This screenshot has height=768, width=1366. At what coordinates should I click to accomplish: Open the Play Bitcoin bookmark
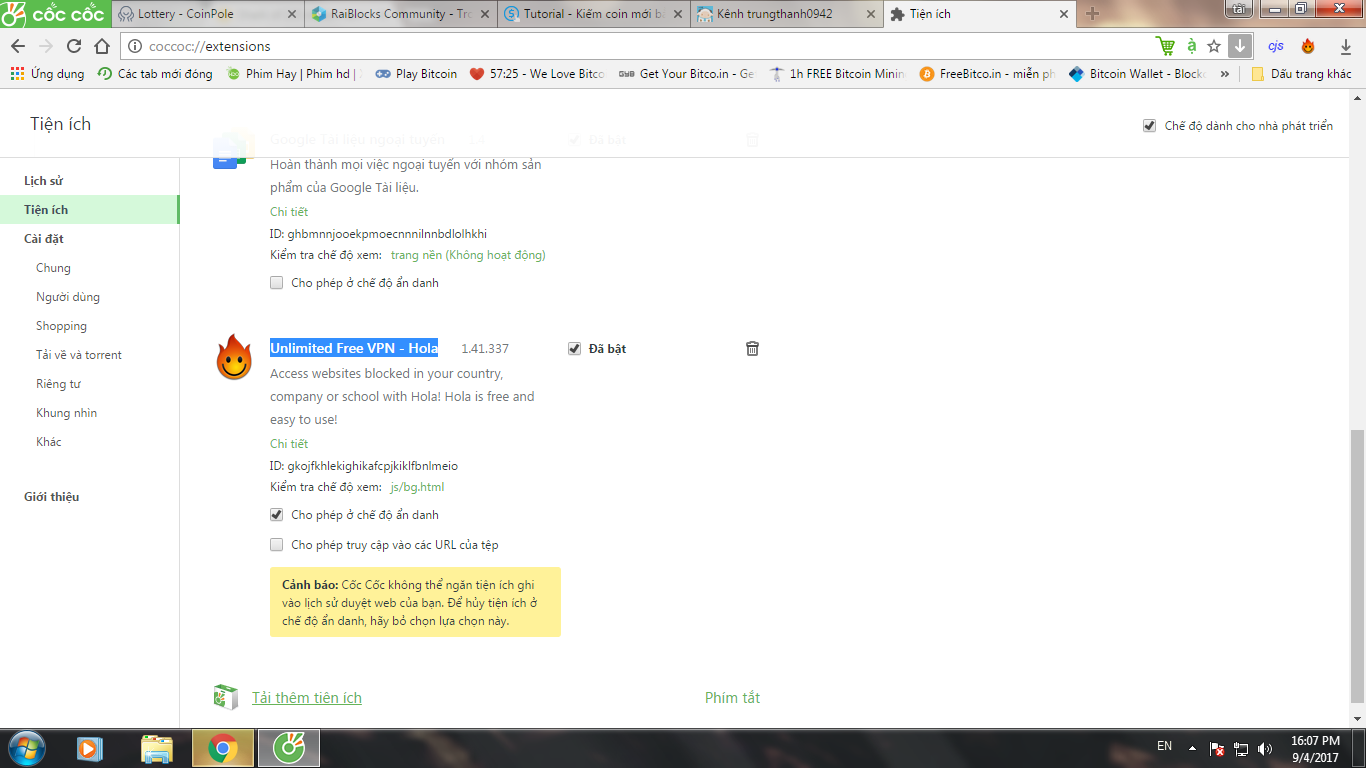tap(416, 74)
